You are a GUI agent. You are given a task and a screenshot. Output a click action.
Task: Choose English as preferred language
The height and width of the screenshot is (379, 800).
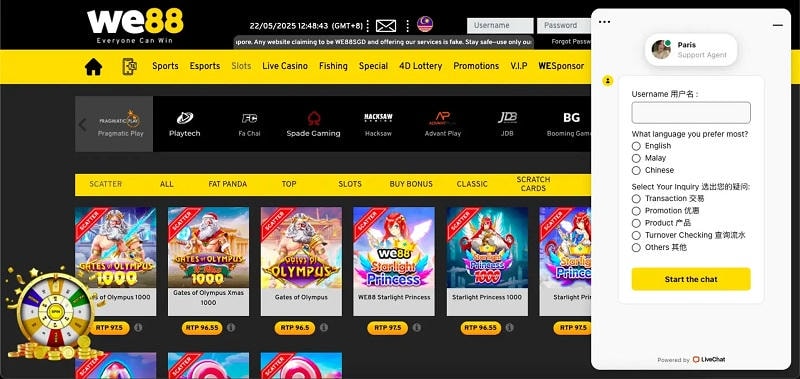click(x=636, y=146)
